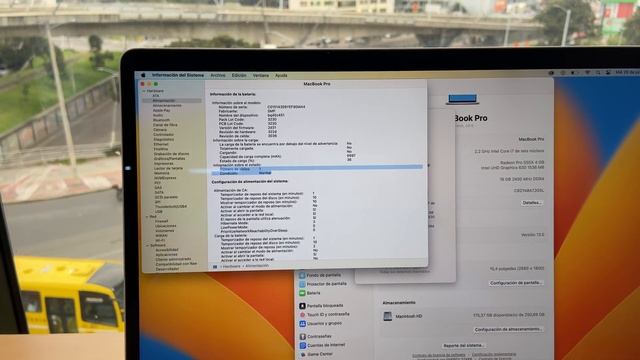Select Aplicaciones under Software
The height and width of the screenshot is (360, 640).
point(167,255)
